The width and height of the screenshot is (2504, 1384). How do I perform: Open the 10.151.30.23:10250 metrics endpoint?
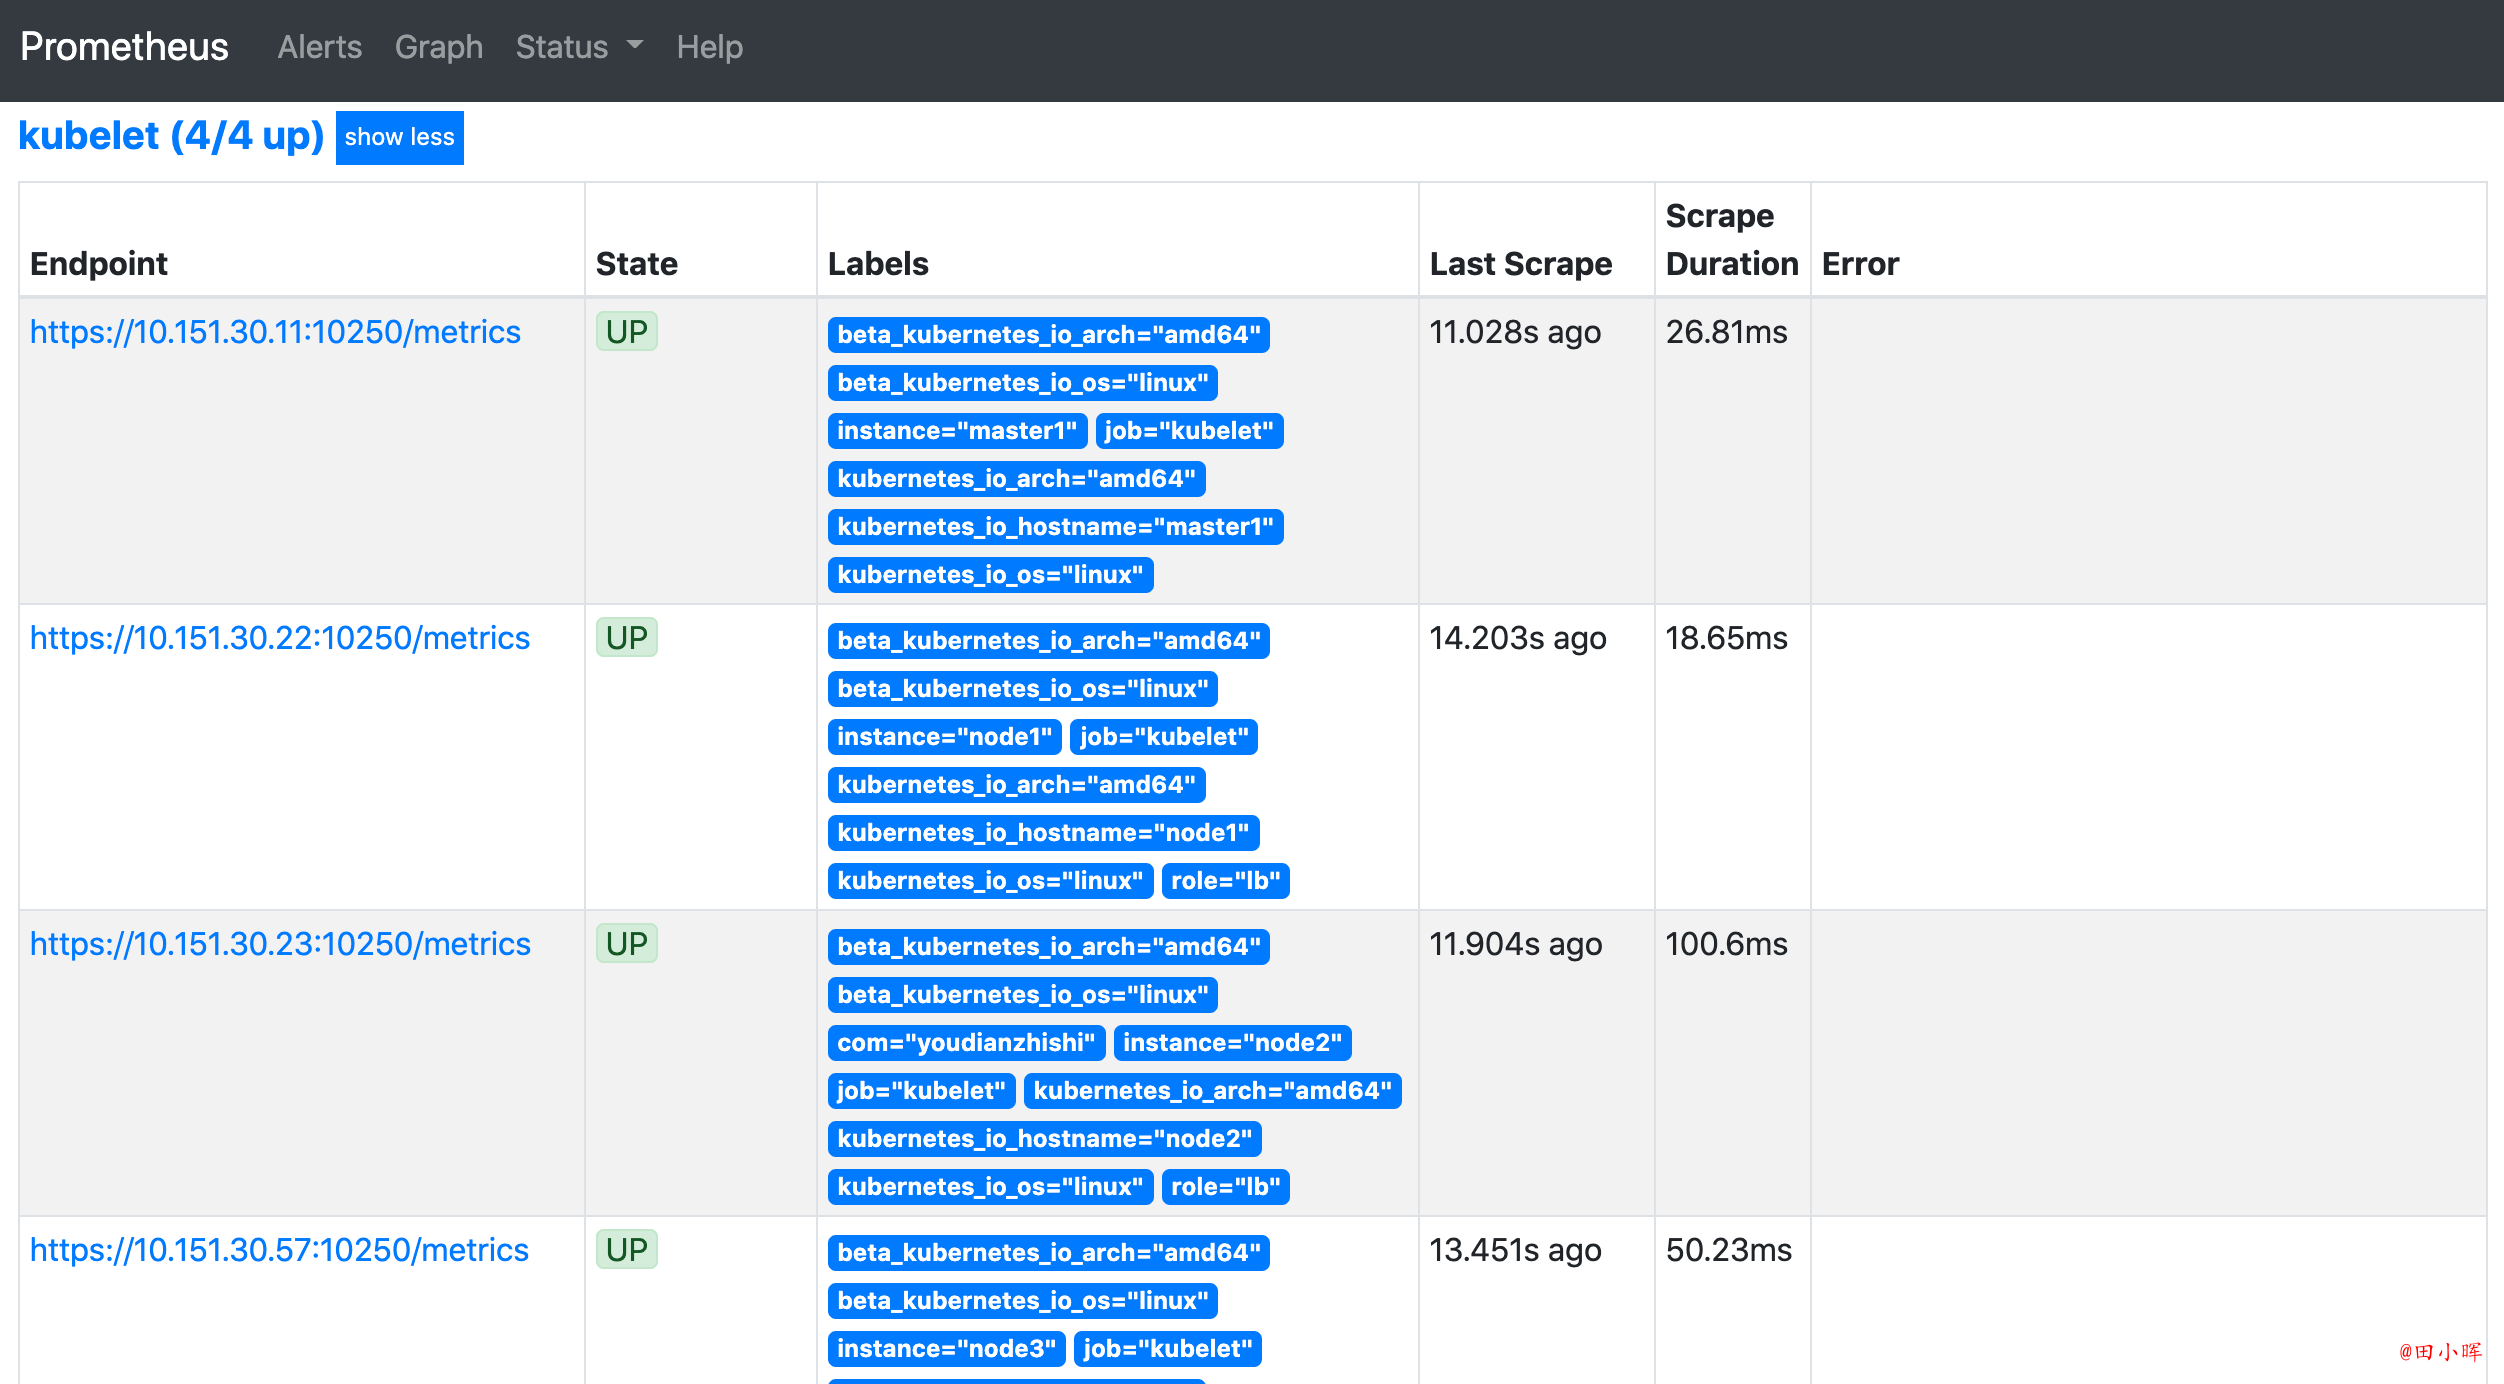click(280, 944)
